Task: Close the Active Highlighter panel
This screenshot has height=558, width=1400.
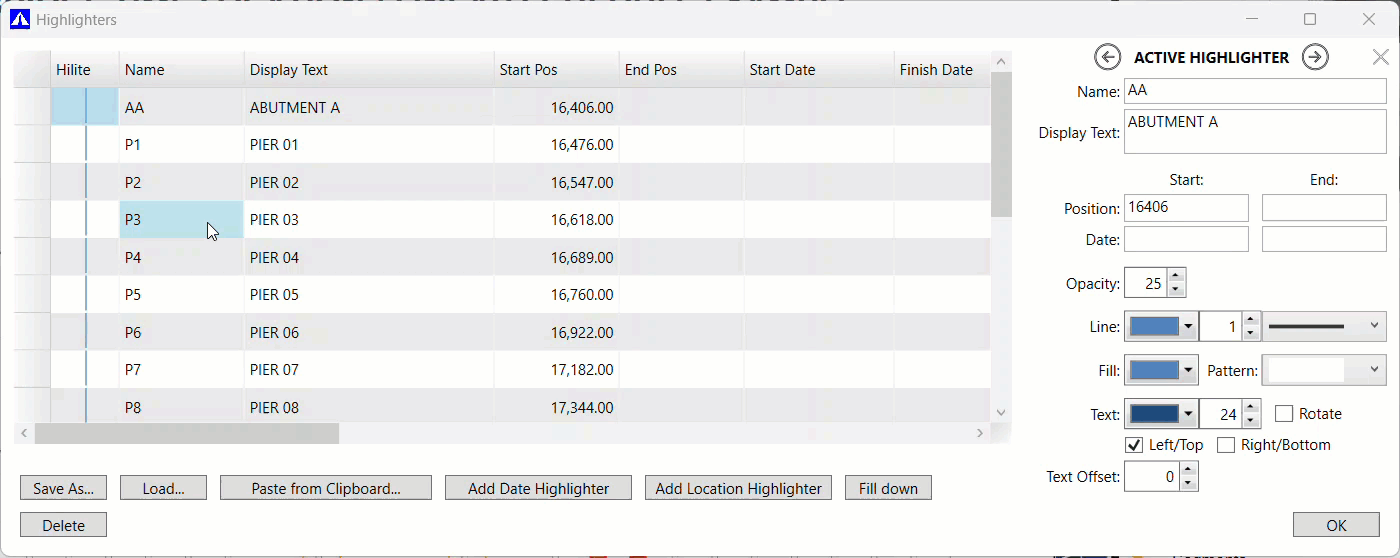Action: tap(1380, 57)
